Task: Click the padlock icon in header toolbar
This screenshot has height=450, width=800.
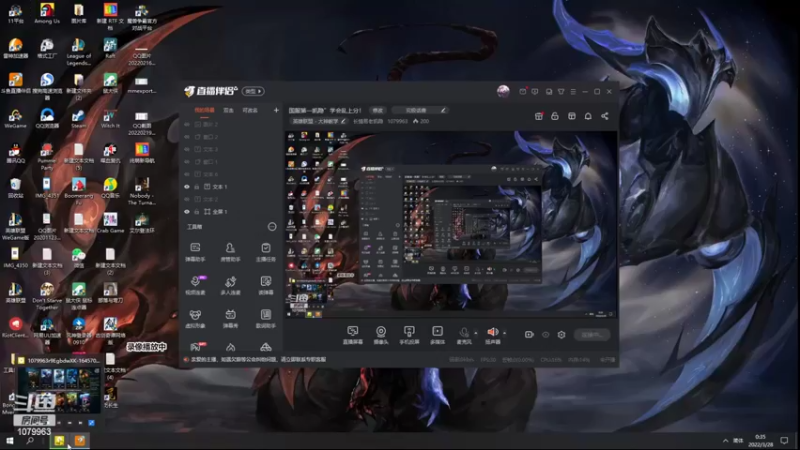Action: 555,116
